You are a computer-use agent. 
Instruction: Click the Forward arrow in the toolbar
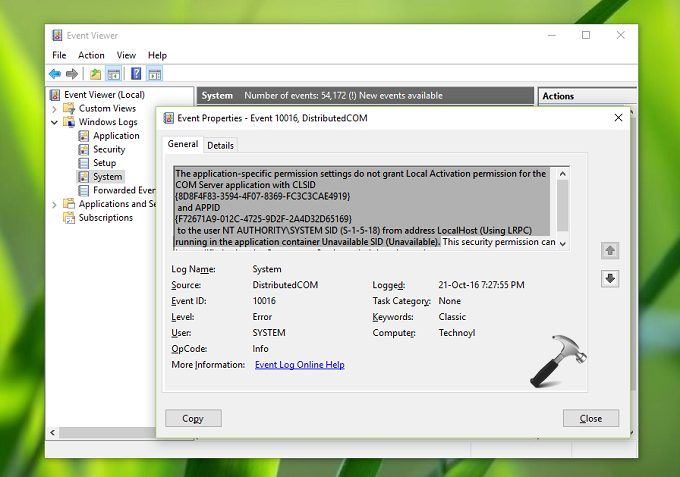[72, 74]
